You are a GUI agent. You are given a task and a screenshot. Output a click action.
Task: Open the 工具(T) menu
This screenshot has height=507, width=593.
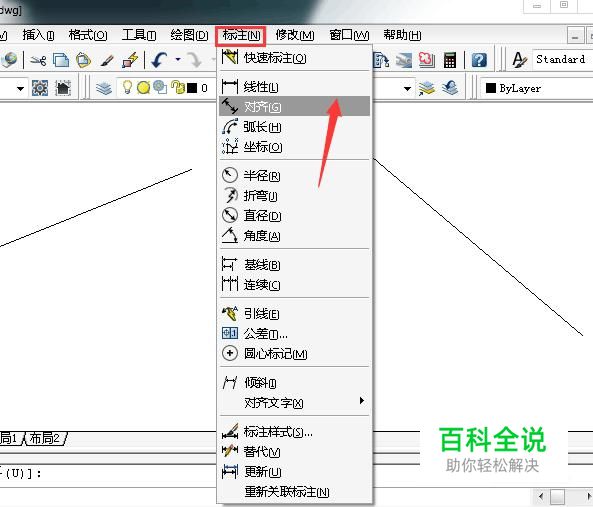(139, 35)
